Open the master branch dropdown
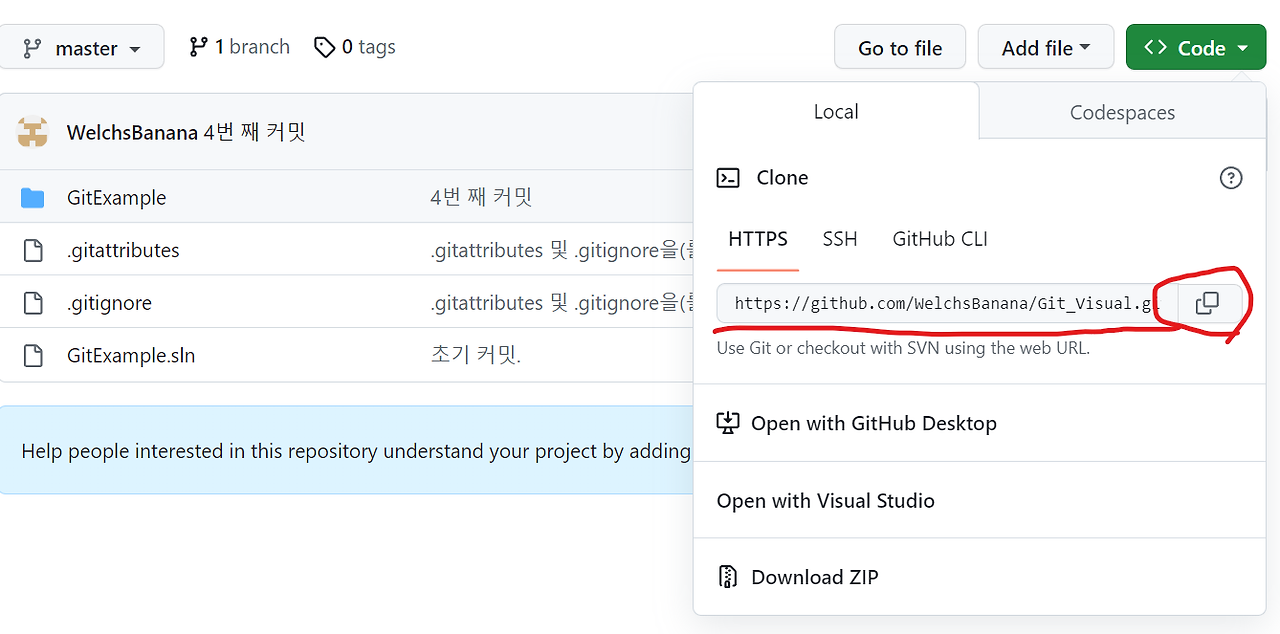1280x634 pixels. coord(80,47)
